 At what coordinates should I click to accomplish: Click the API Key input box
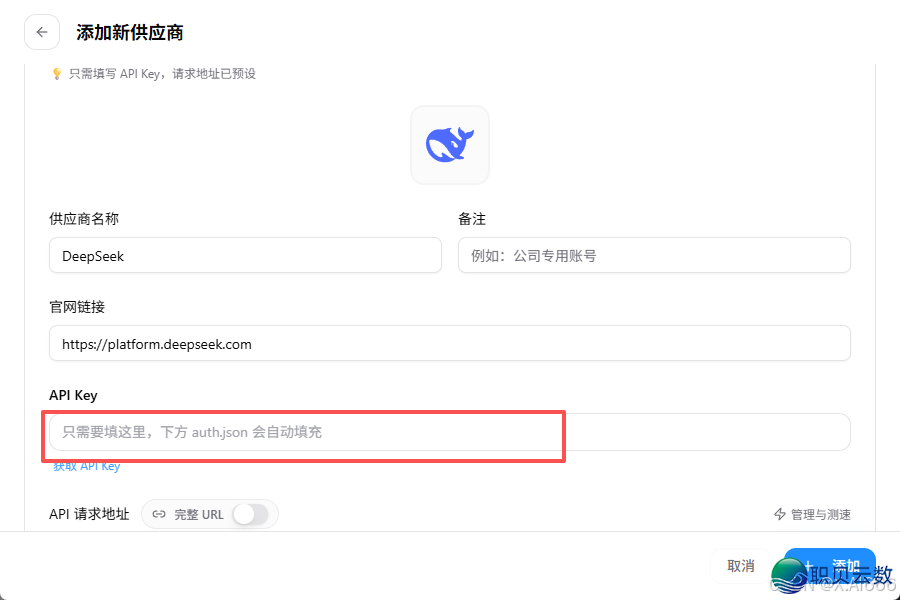tap(449, 432)
